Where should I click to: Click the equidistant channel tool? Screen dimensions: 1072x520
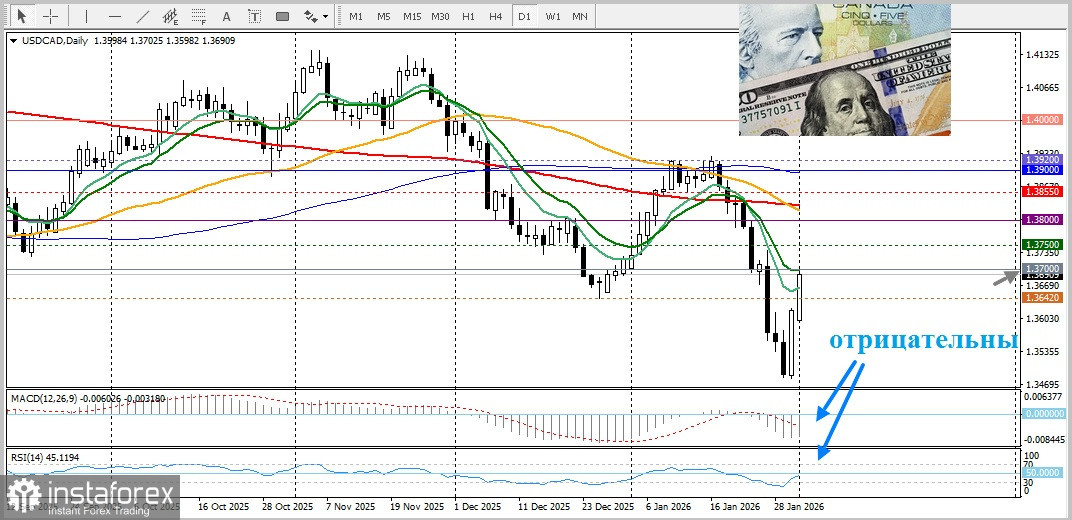[173, 16]
